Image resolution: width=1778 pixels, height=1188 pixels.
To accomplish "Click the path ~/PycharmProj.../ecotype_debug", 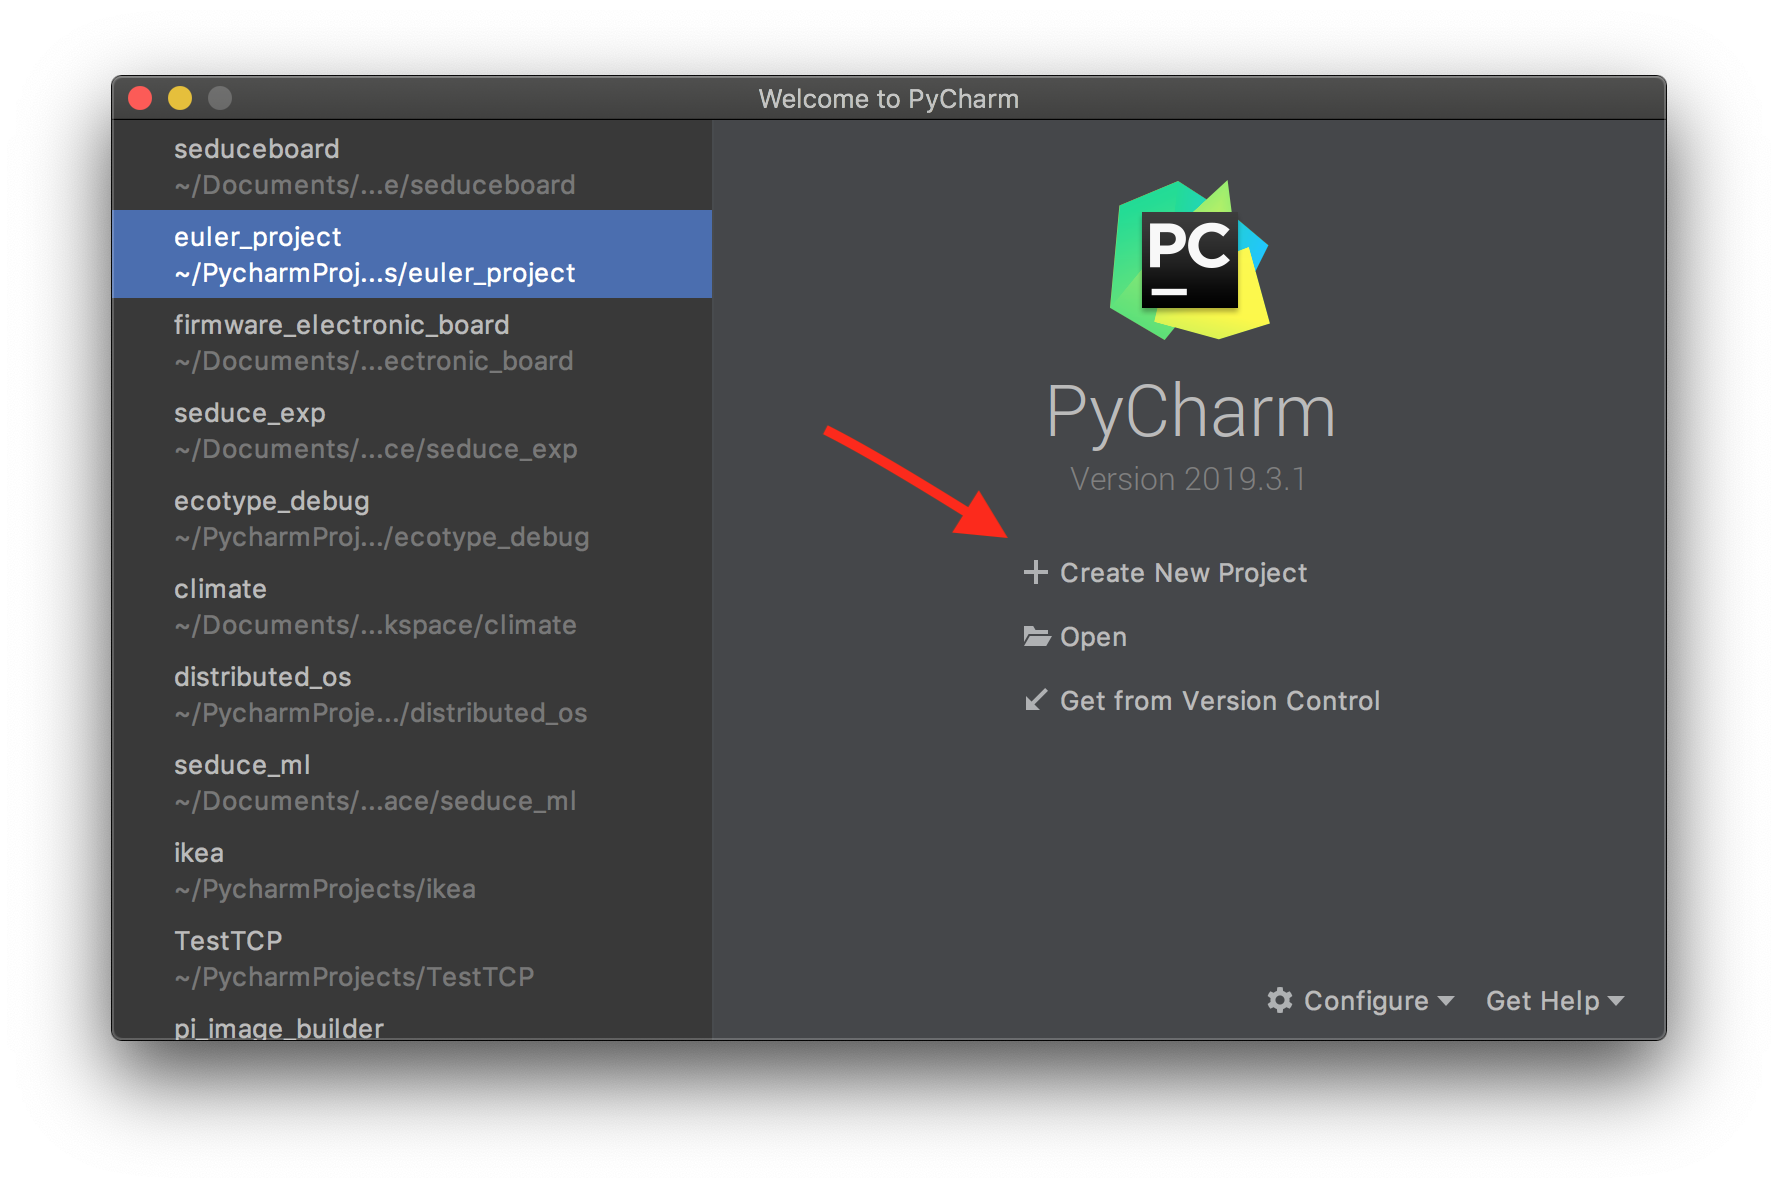I will pos(382,537).
